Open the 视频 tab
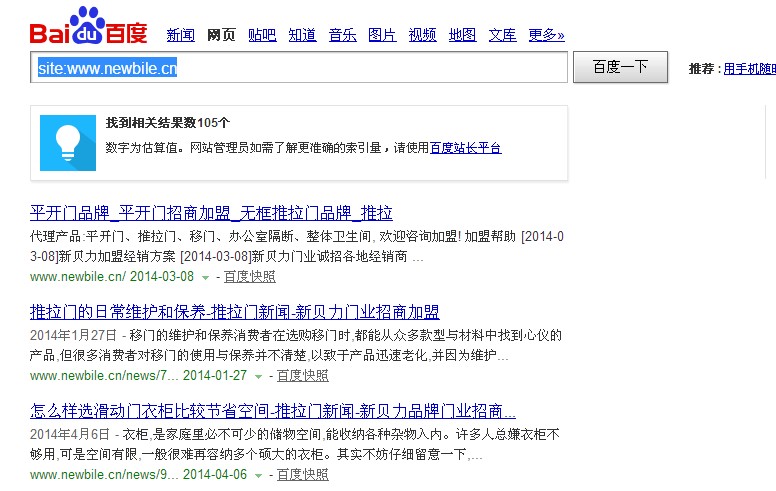Viewport: 776px width, 491px height. pyautogui.click(x=423, y=35)
